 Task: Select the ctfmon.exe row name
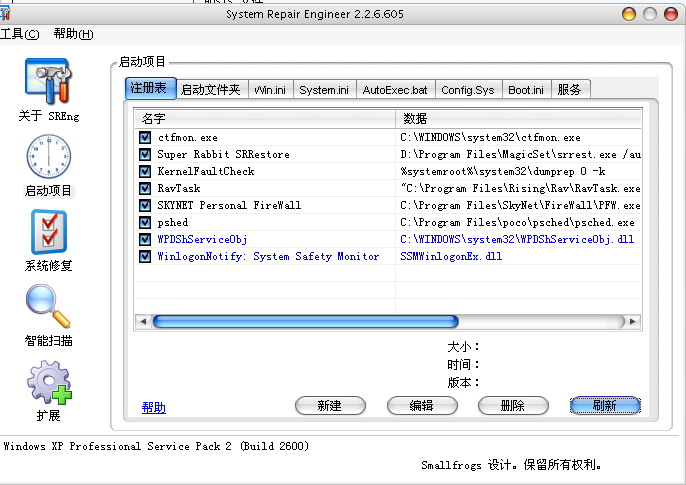pyautogui.click(x=188, y=138)
